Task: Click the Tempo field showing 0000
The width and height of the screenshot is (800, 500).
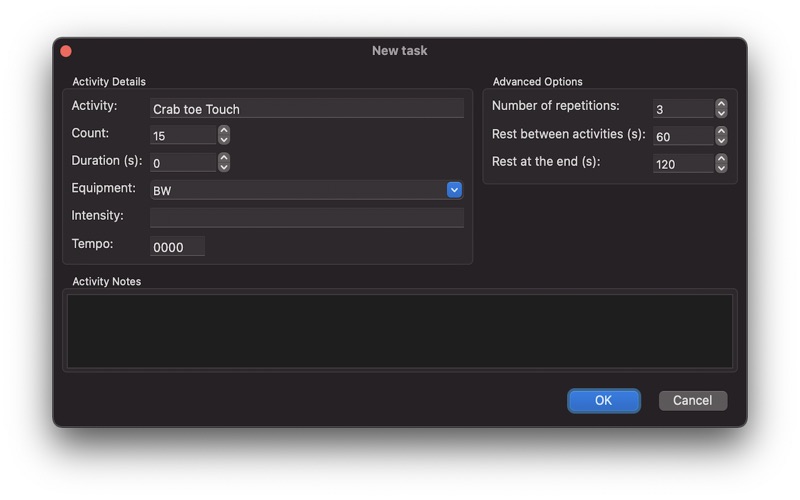Action: pyautogui.click(x=177, y=246)
